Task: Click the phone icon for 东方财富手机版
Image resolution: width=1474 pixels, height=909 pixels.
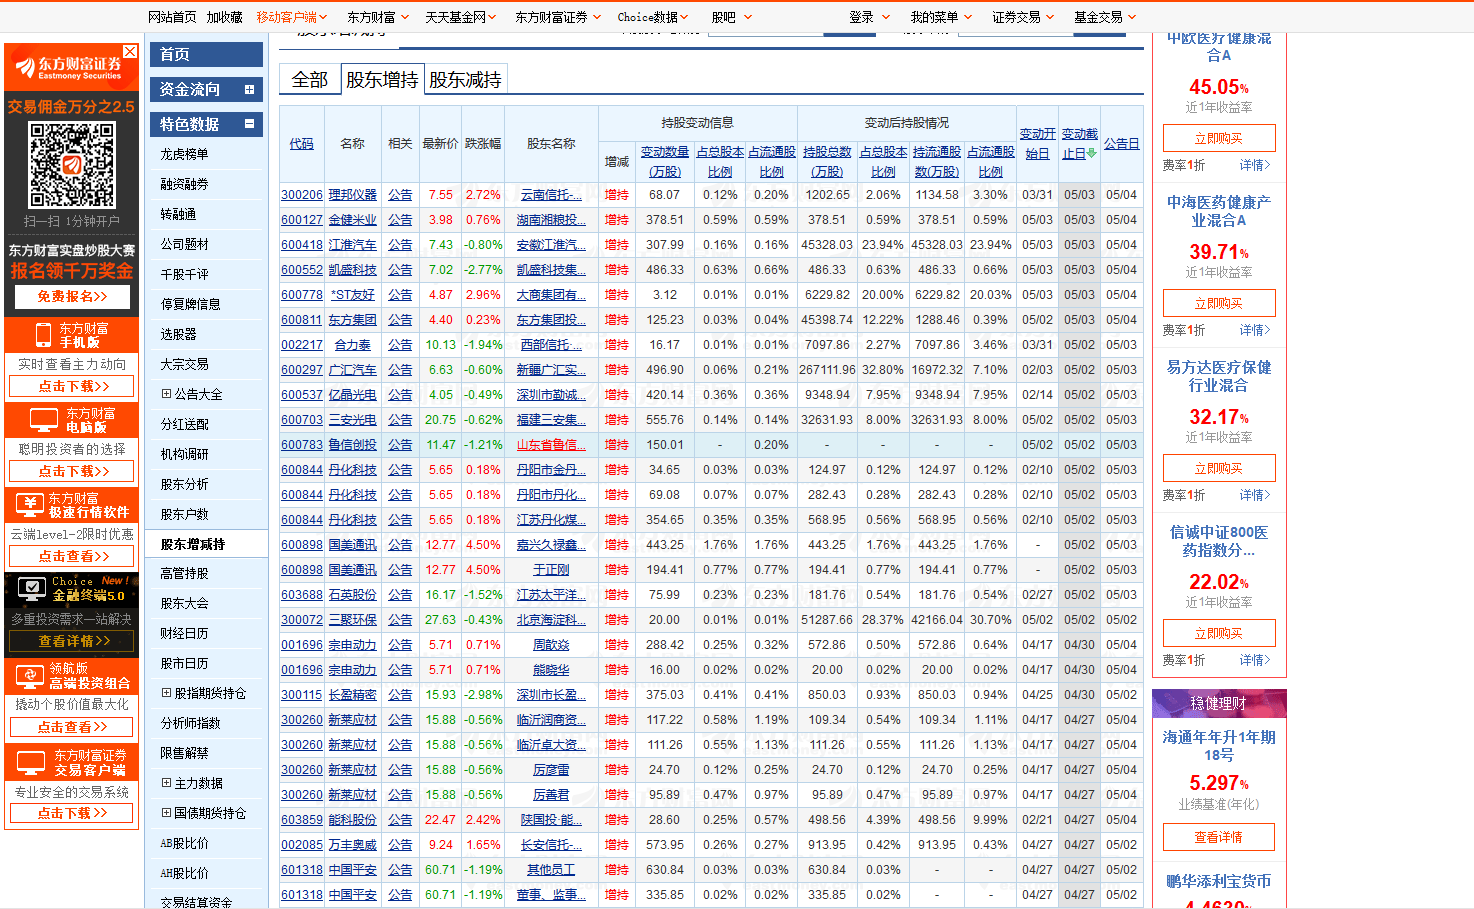Action: click(43, 335)
